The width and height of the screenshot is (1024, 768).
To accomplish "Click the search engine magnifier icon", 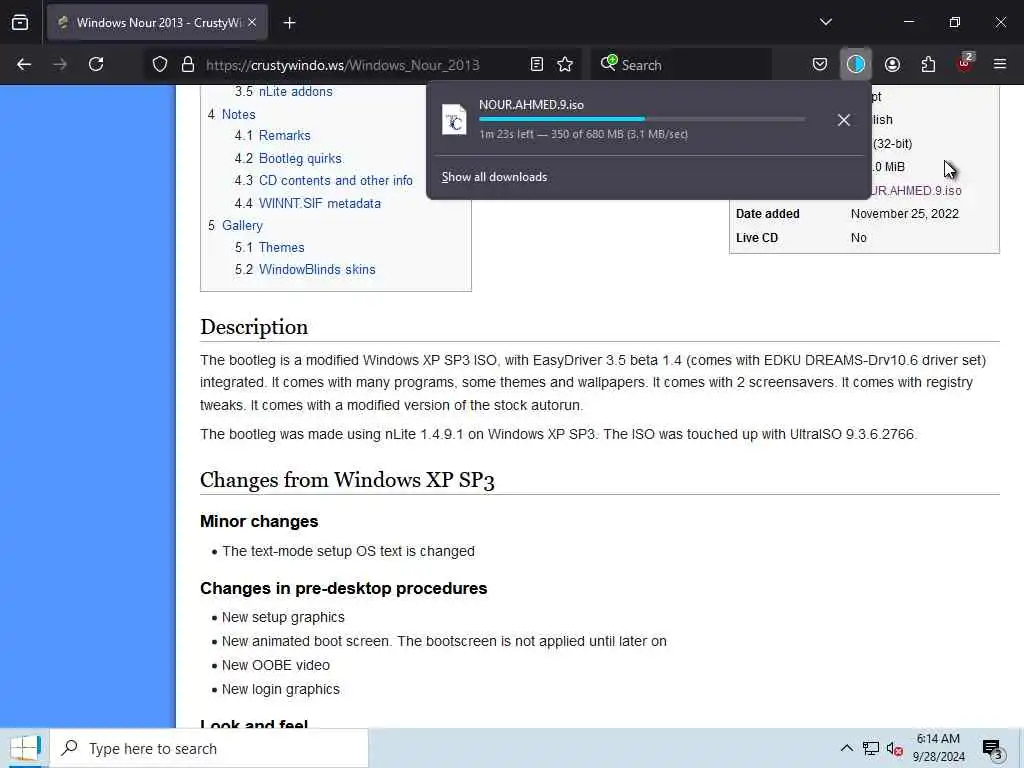I will click(609, 63).
